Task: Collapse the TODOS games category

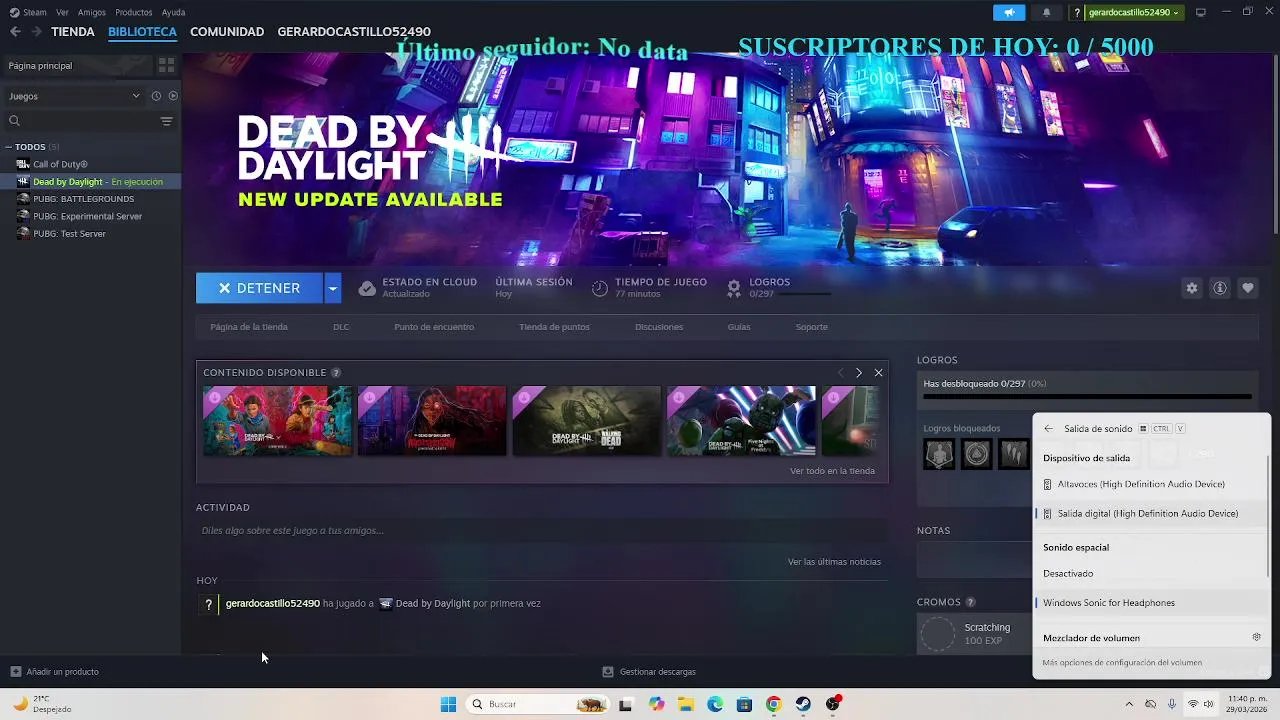Action: 9,147
